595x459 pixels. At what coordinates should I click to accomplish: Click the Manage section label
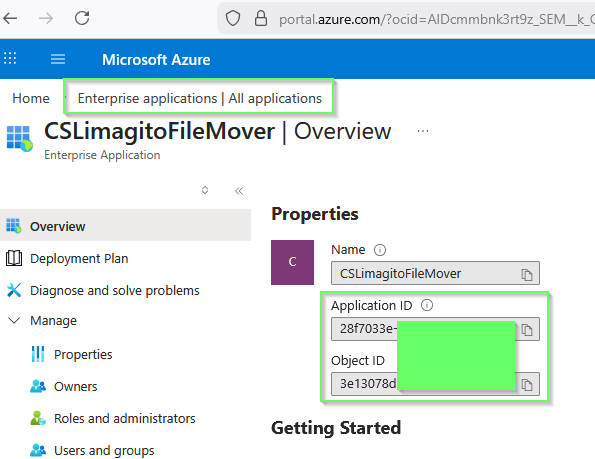coord(54,321)
